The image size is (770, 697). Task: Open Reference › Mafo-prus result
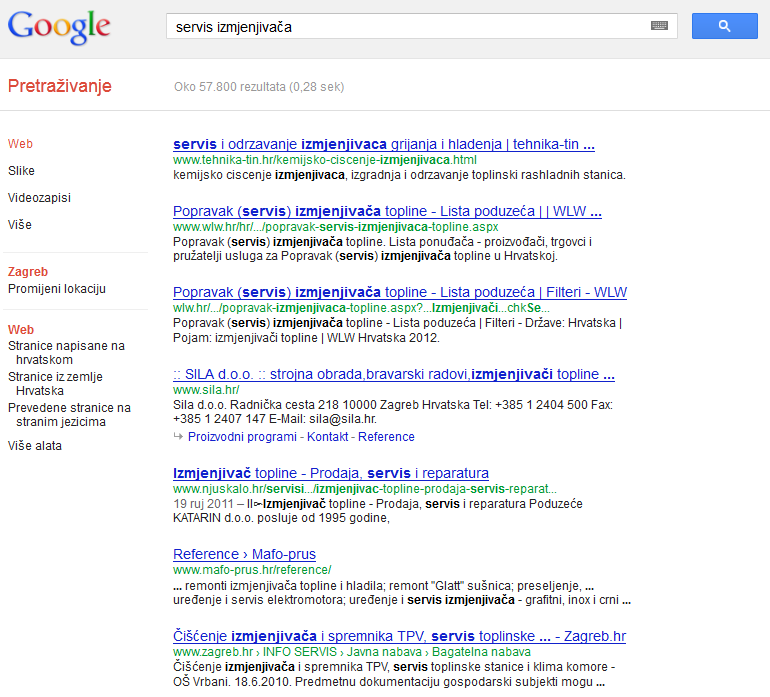tap(245, 554)
